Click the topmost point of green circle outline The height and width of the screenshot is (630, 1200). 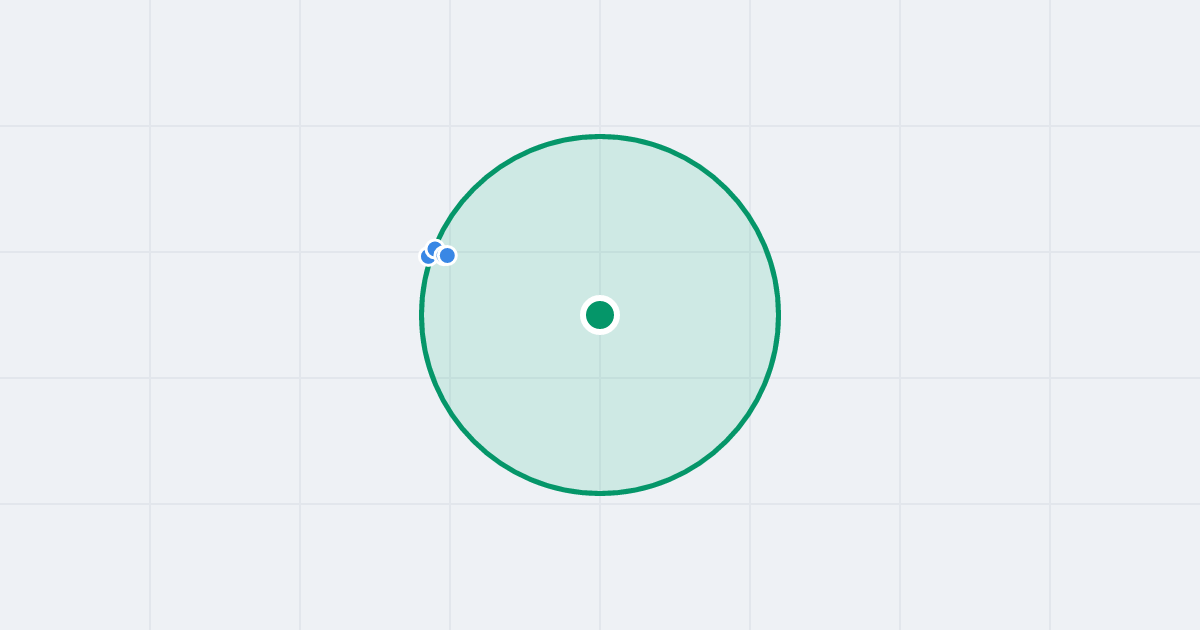(600, 136)
